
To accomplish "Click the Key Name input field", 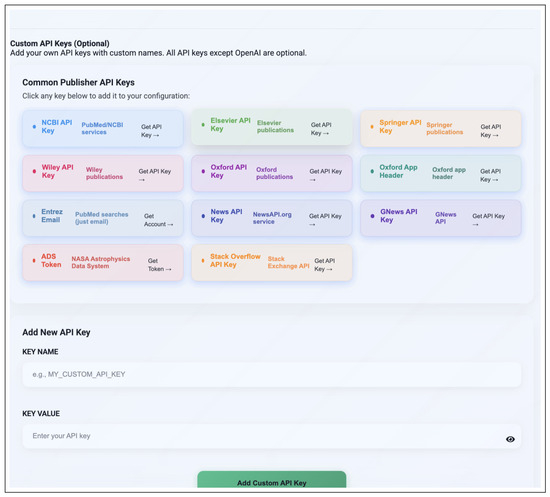I will [271, 375].
